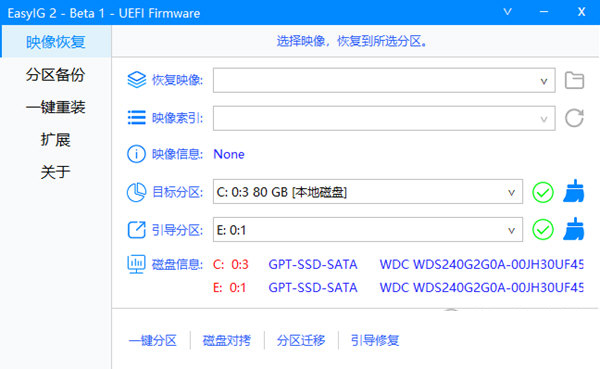Click the green checkmark for 引导分区
The width and height of the screenshot is (600, 369).
point(543,230)
